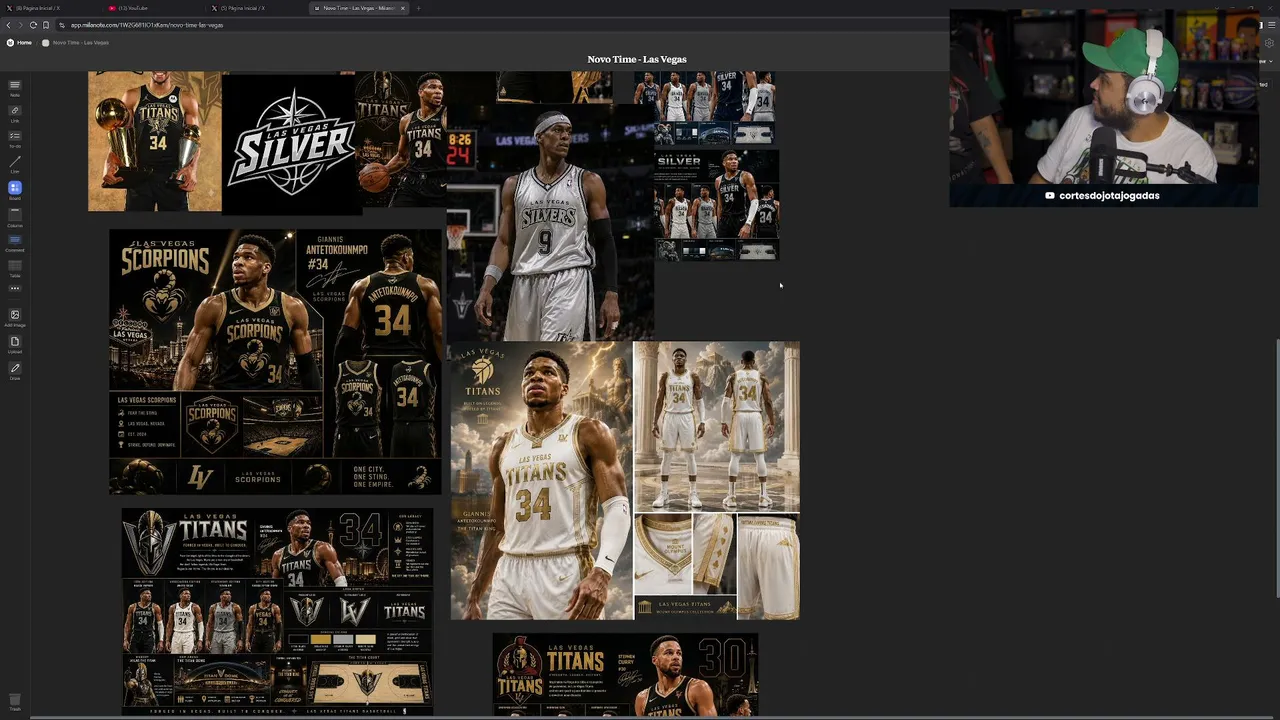
Task: Focus the app.milanote.com address bar
Action: tap(500, 25)
